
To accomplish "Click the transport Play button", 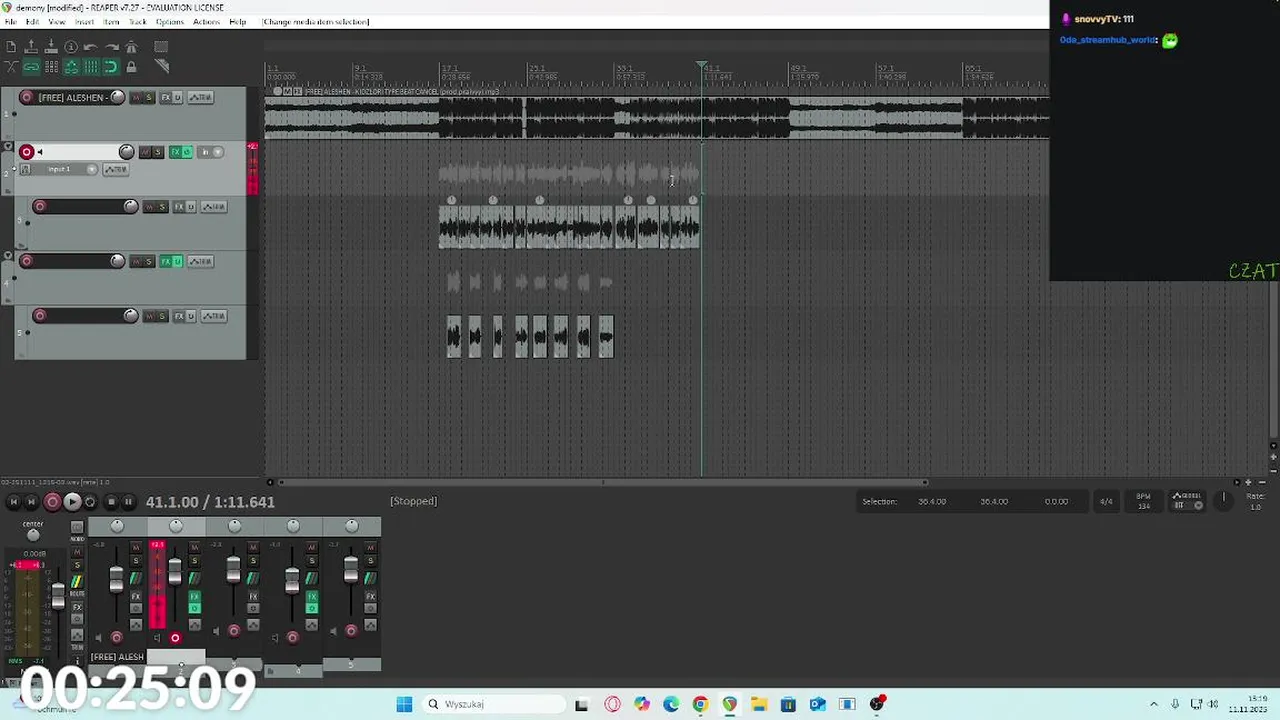I will [x=72, y=502].
